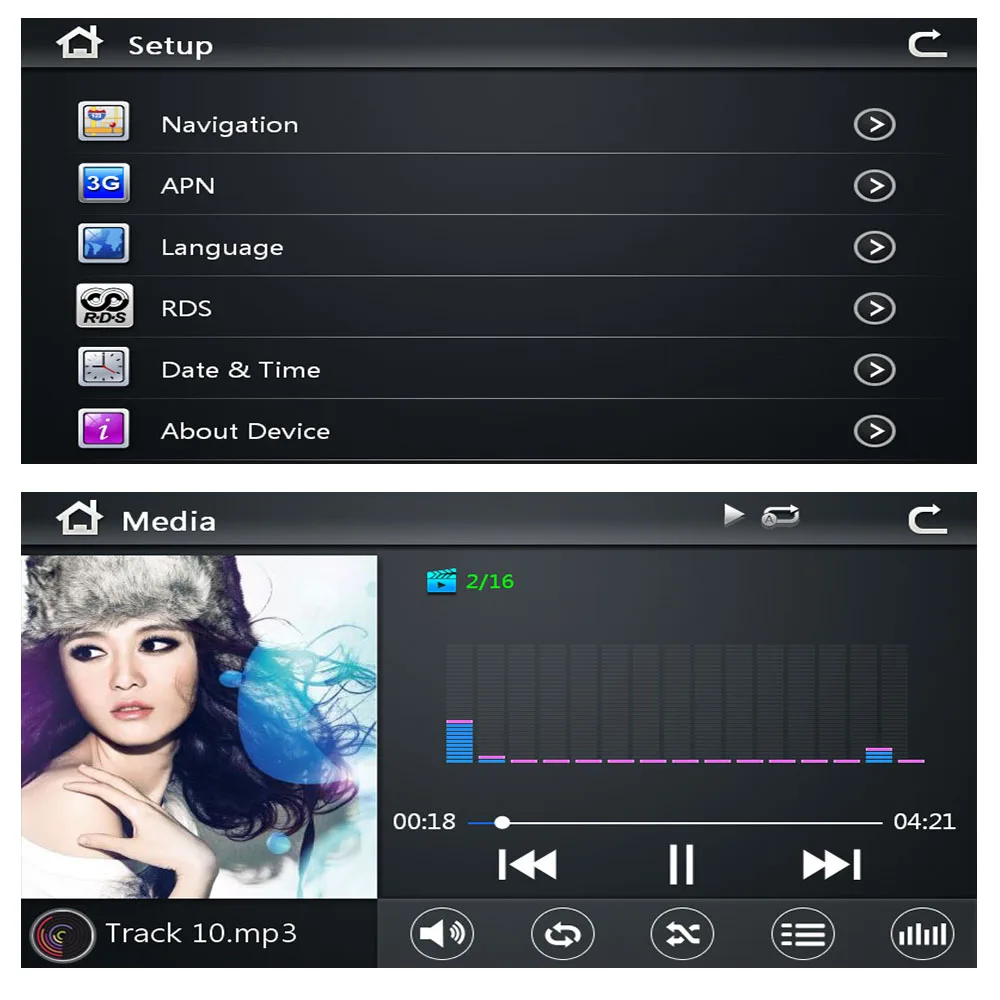Tap the home icon in Media screen
Screen dimensions: 1000x1000
[79, 518]
